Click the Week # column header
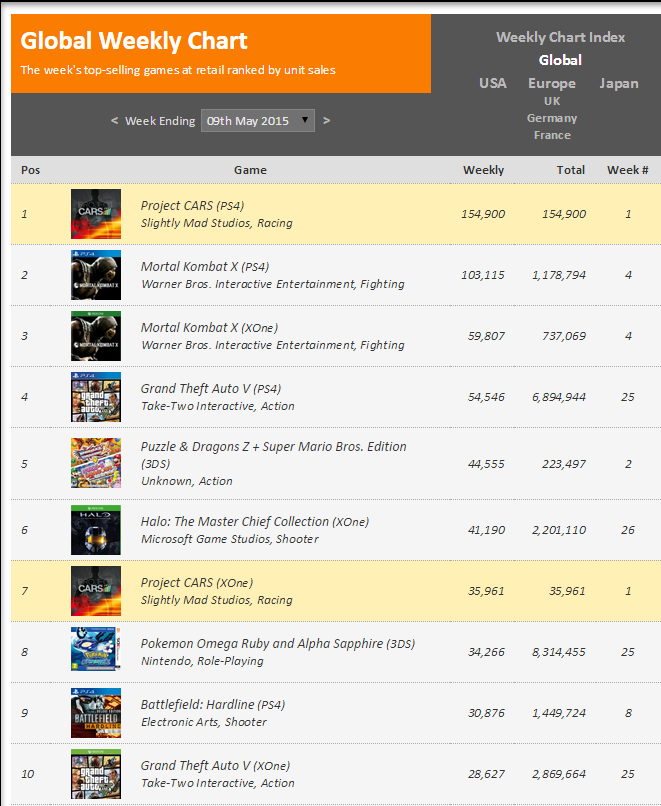Viewport: 661px width, 806px height. [x=628, y=170]
